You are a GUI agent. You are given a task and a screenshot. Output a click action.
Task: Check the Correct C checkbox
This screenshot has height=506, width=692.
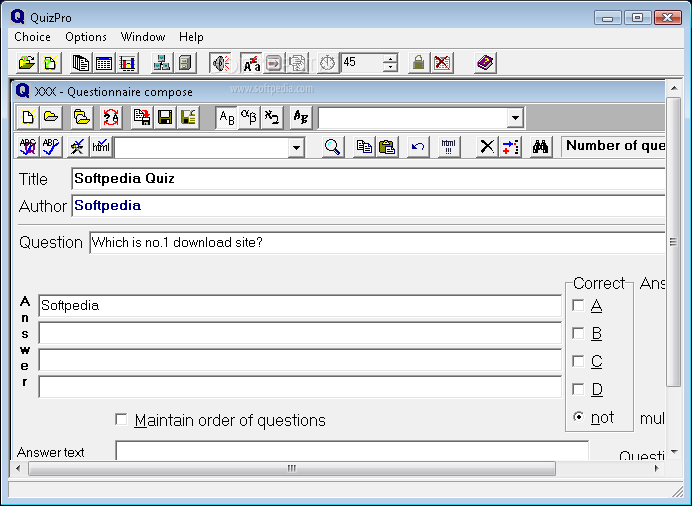click(x=578, y=361)
